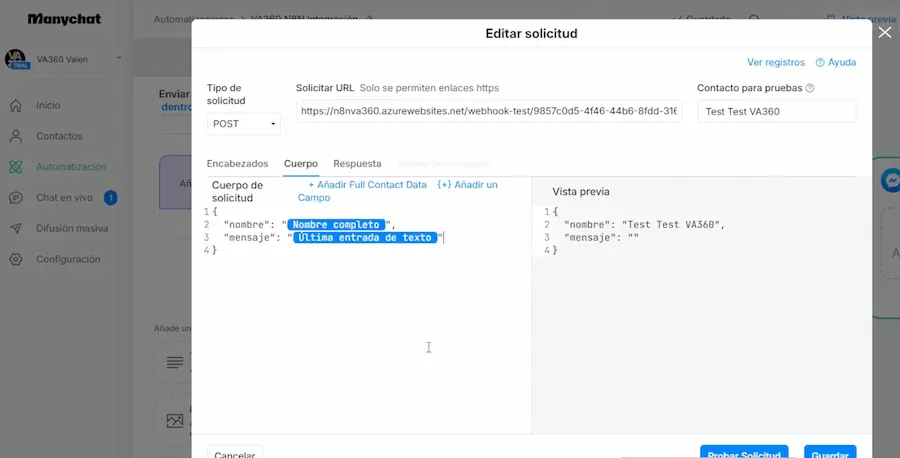The image size is (900, 458).
Task: Click Añadir un Campo link
Action: [397, 191]
